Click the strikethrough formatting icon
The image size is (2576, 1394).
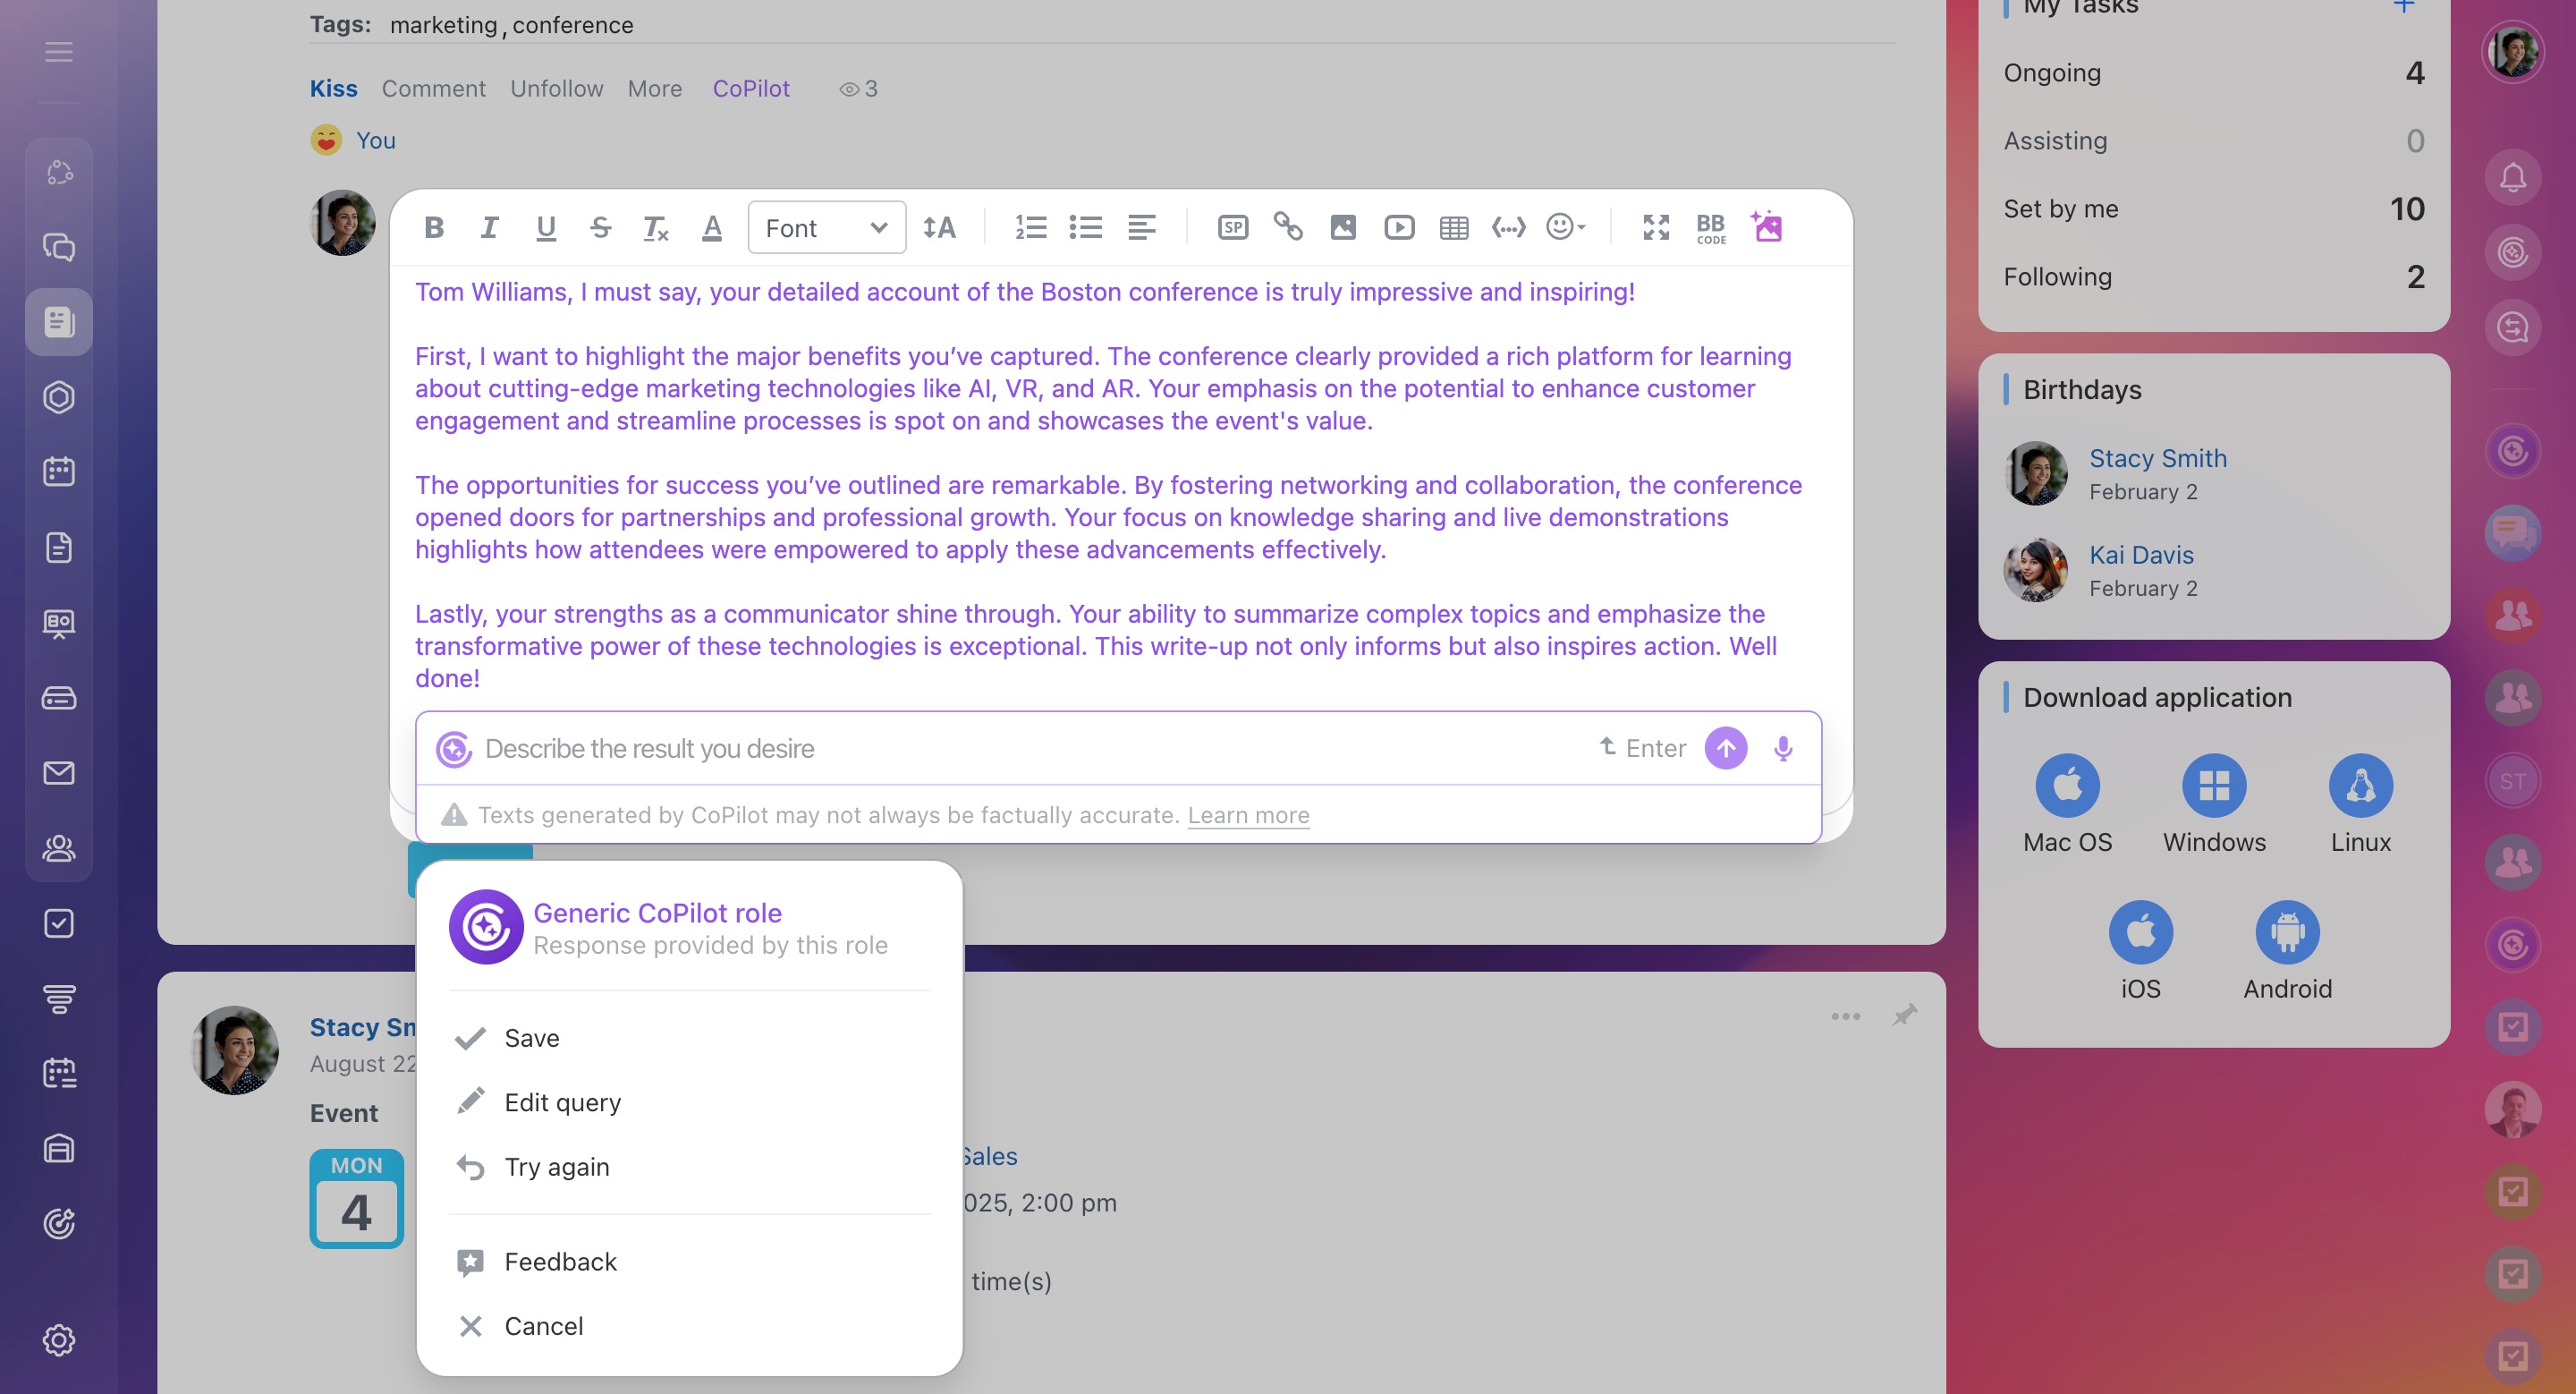click(x=600, y=228)
